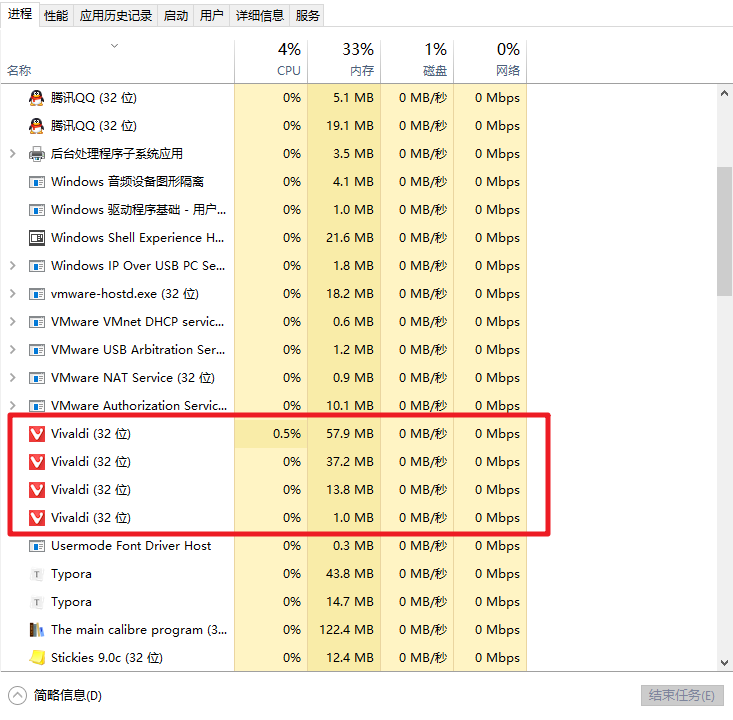
Task: Click the calibre books icon
Action: (x=37, y=630)
